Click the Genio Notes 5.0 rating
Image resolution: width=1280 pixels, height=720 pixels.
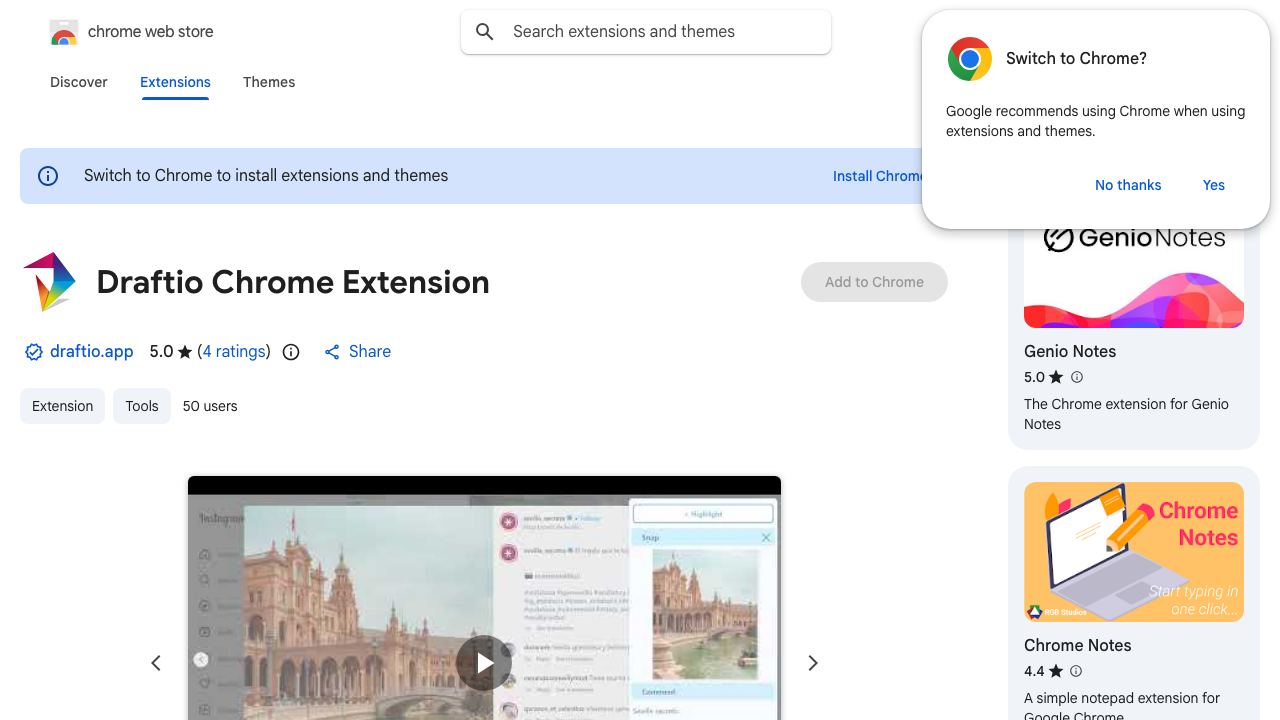(x=1043, y=377)
